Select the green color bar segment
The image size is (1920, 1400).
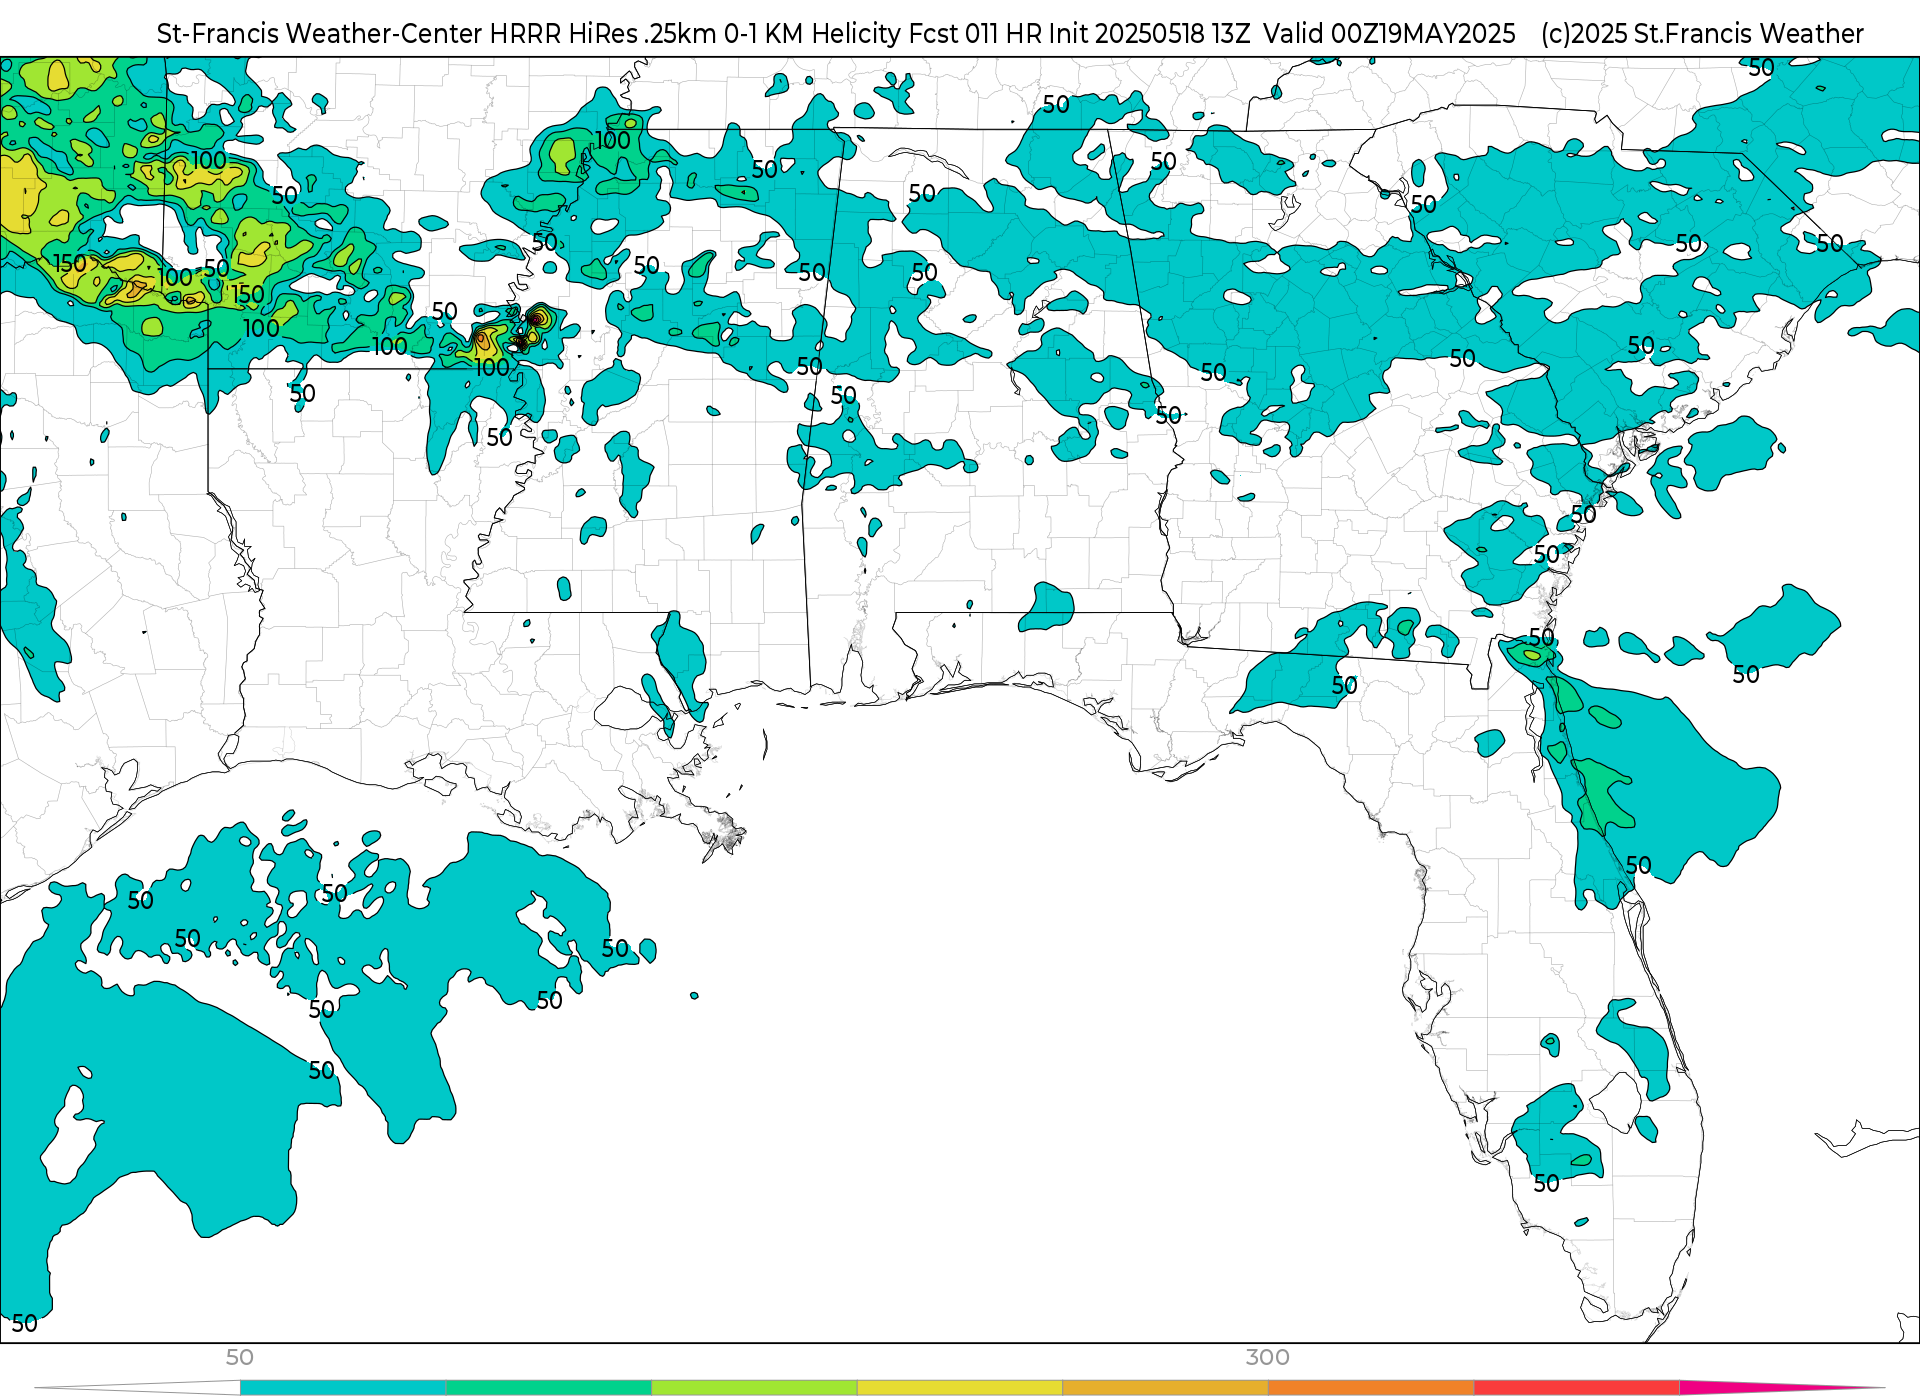click(549, 1387)
